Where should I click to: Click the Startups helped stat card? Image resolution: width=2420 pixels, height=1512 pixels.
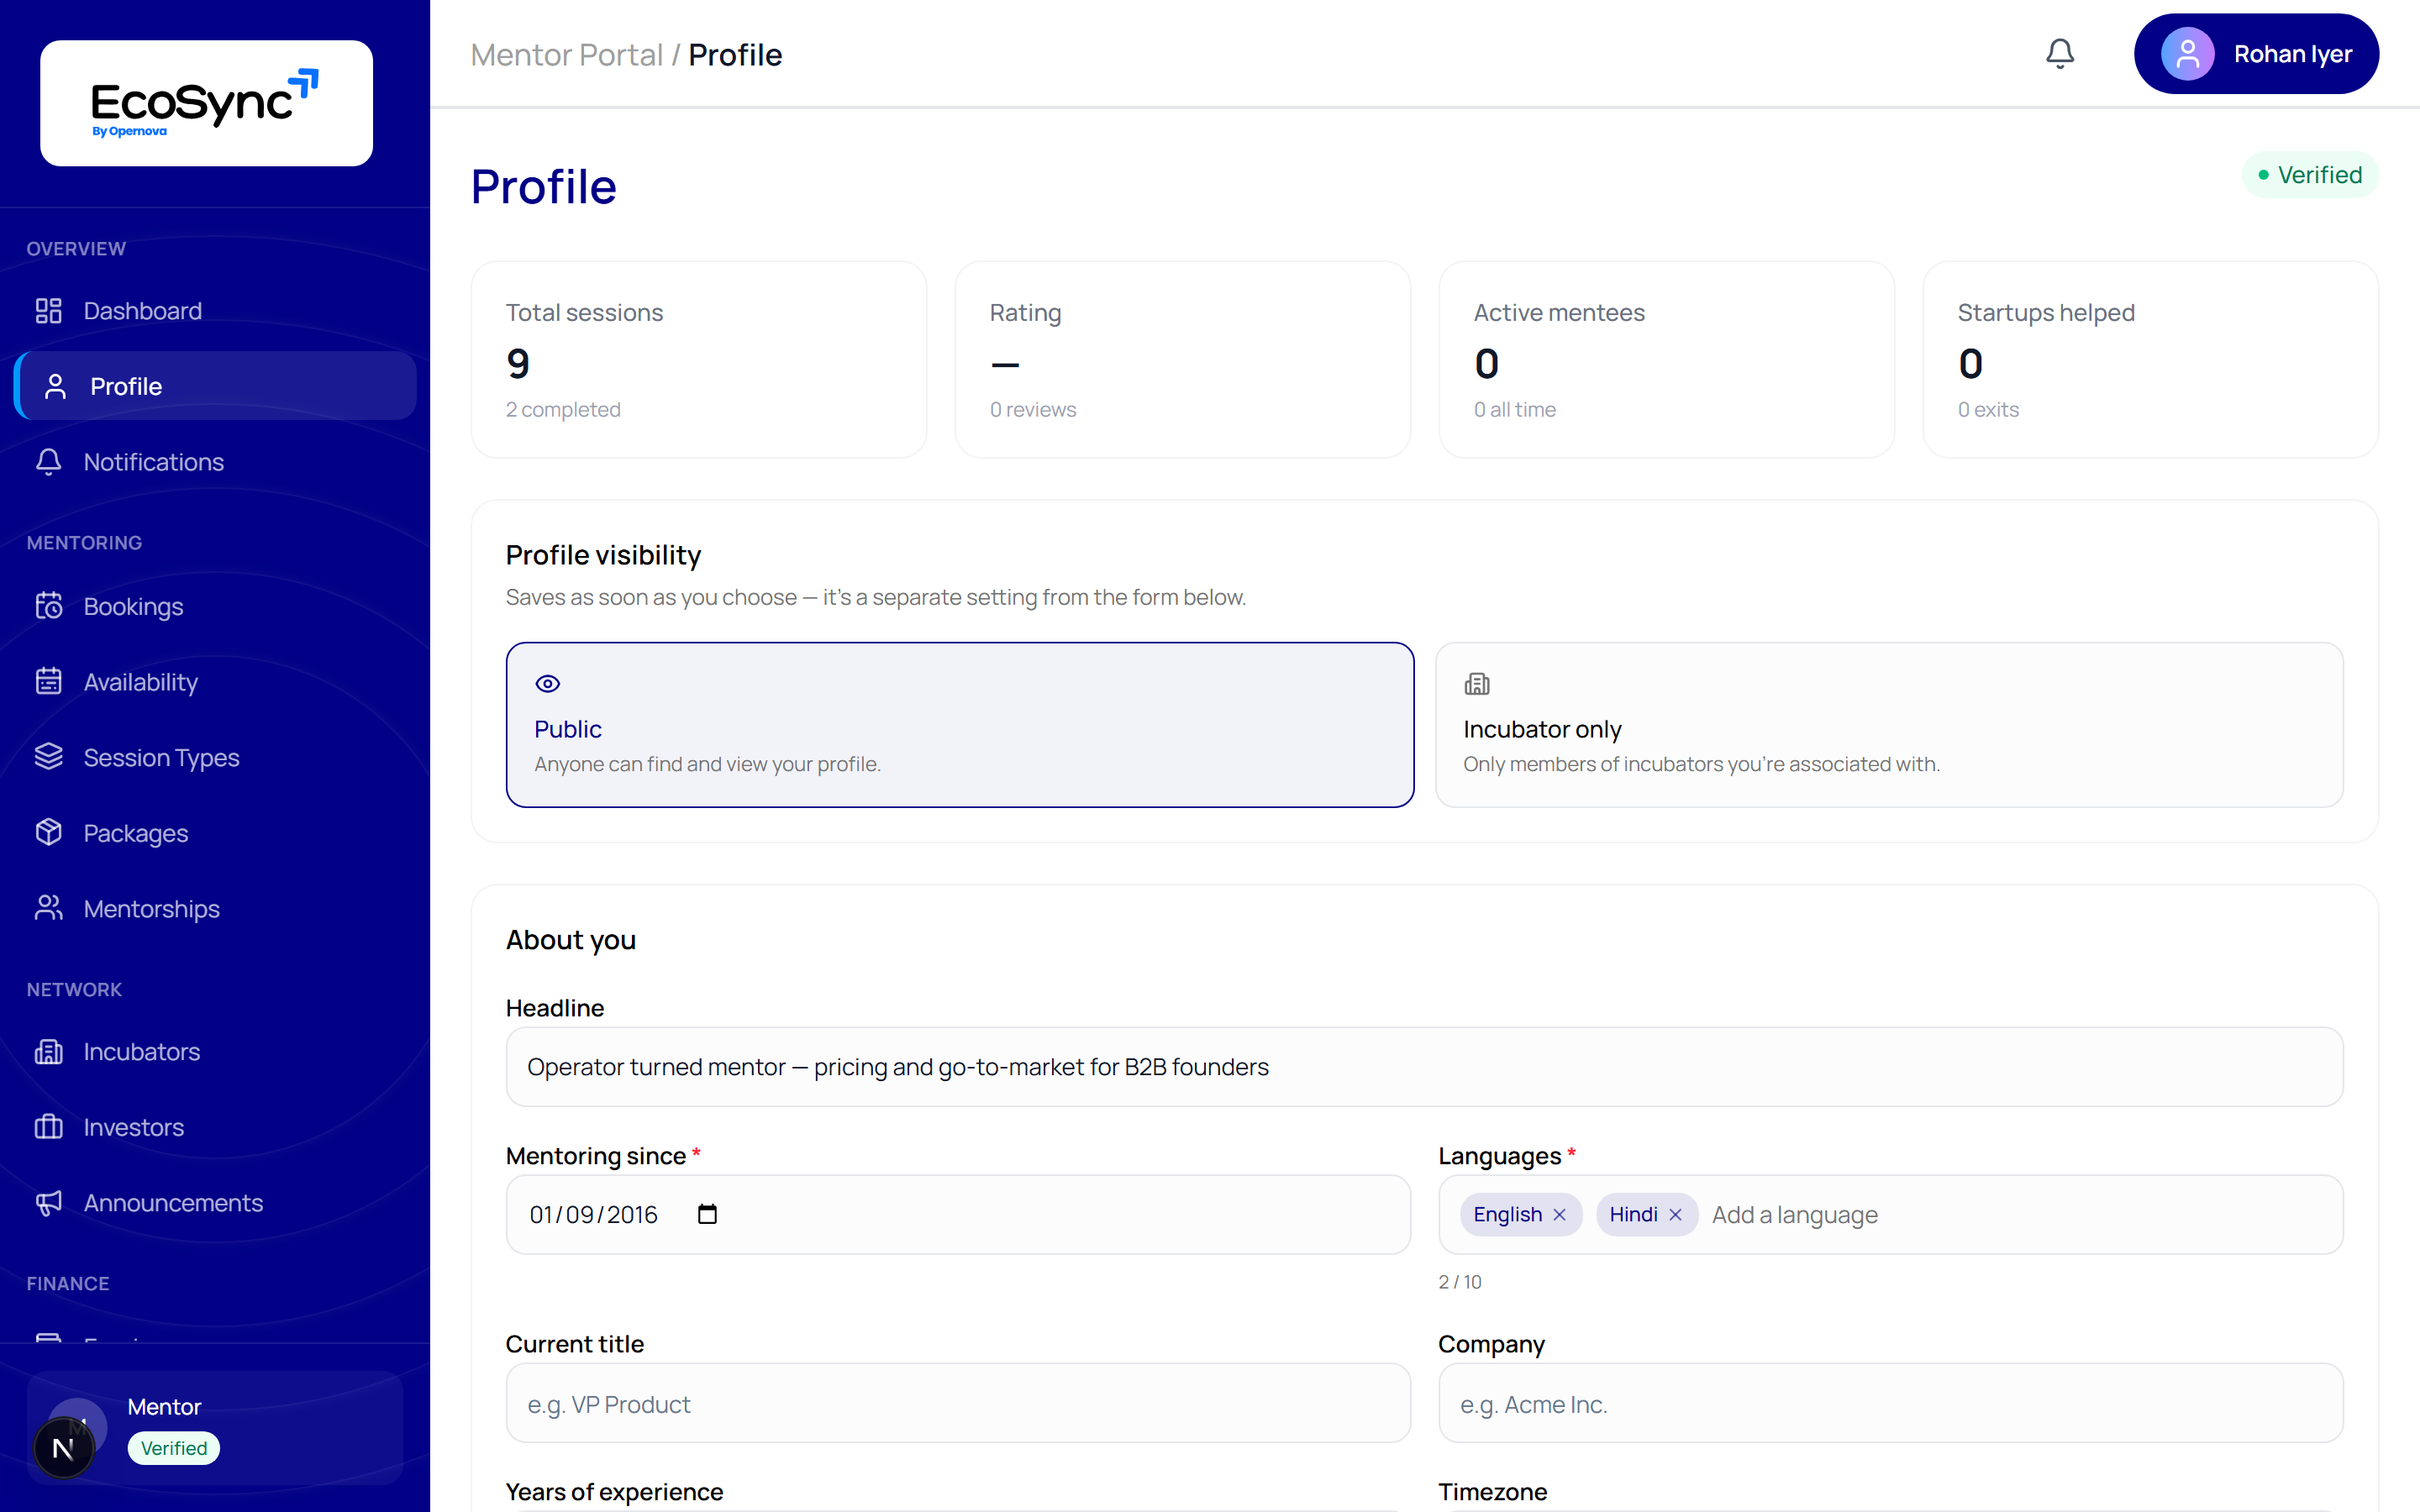pos(2150,360)
